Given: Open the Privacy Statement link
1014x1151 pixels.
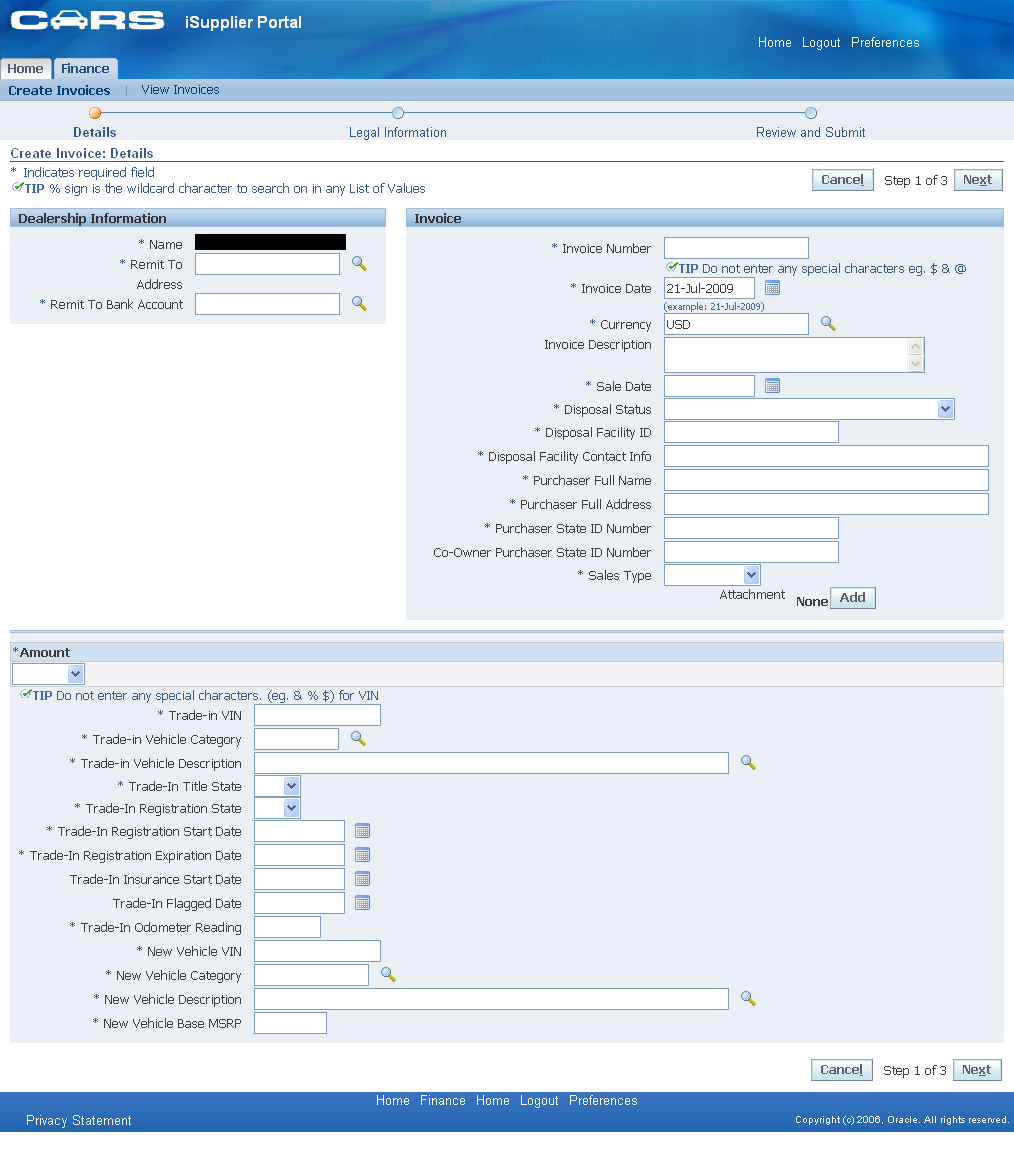Looking at the screenshot, I should [x=79, y=1120].
